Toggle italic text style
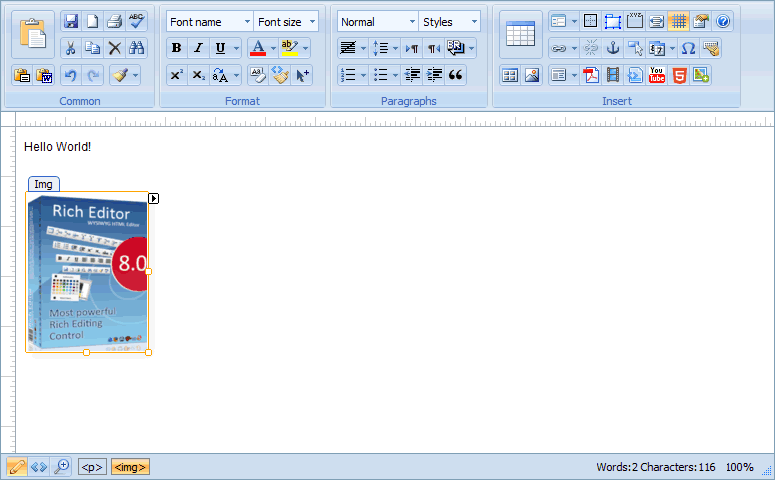 point(198,48)
